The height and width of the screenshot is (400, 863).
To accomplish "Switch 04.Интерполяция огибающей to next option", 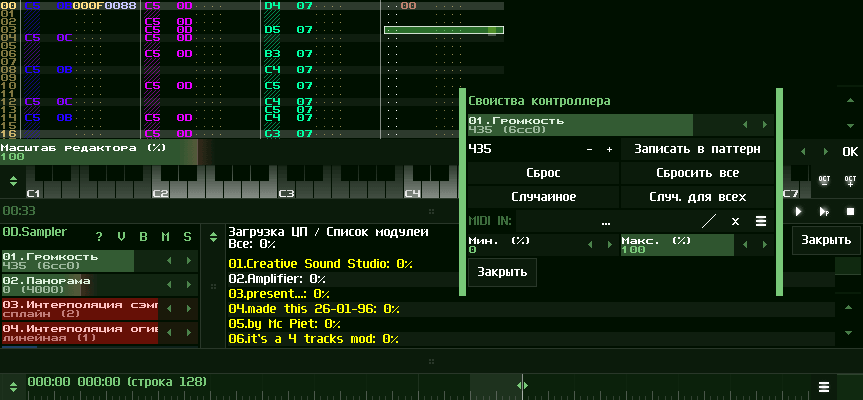I will click(189, 333).
